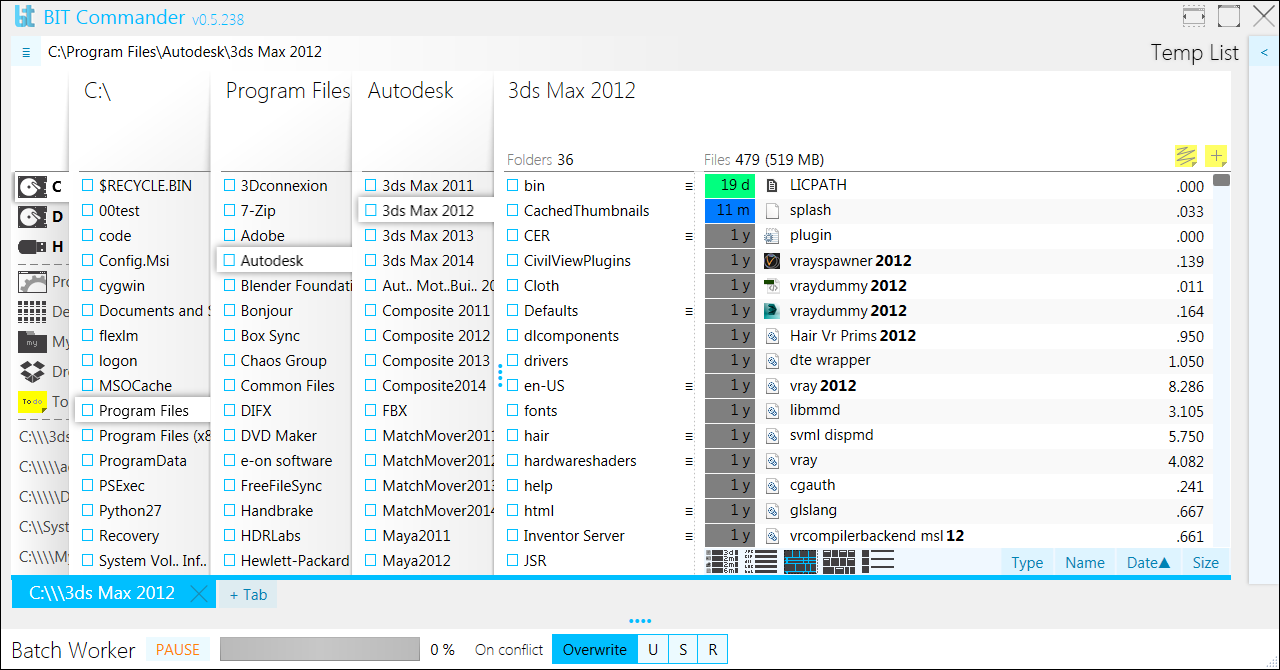The height and width of the screenshot is (670, 1280).
Task: Open drive D in the sidebar
Action: click(40, 216)
